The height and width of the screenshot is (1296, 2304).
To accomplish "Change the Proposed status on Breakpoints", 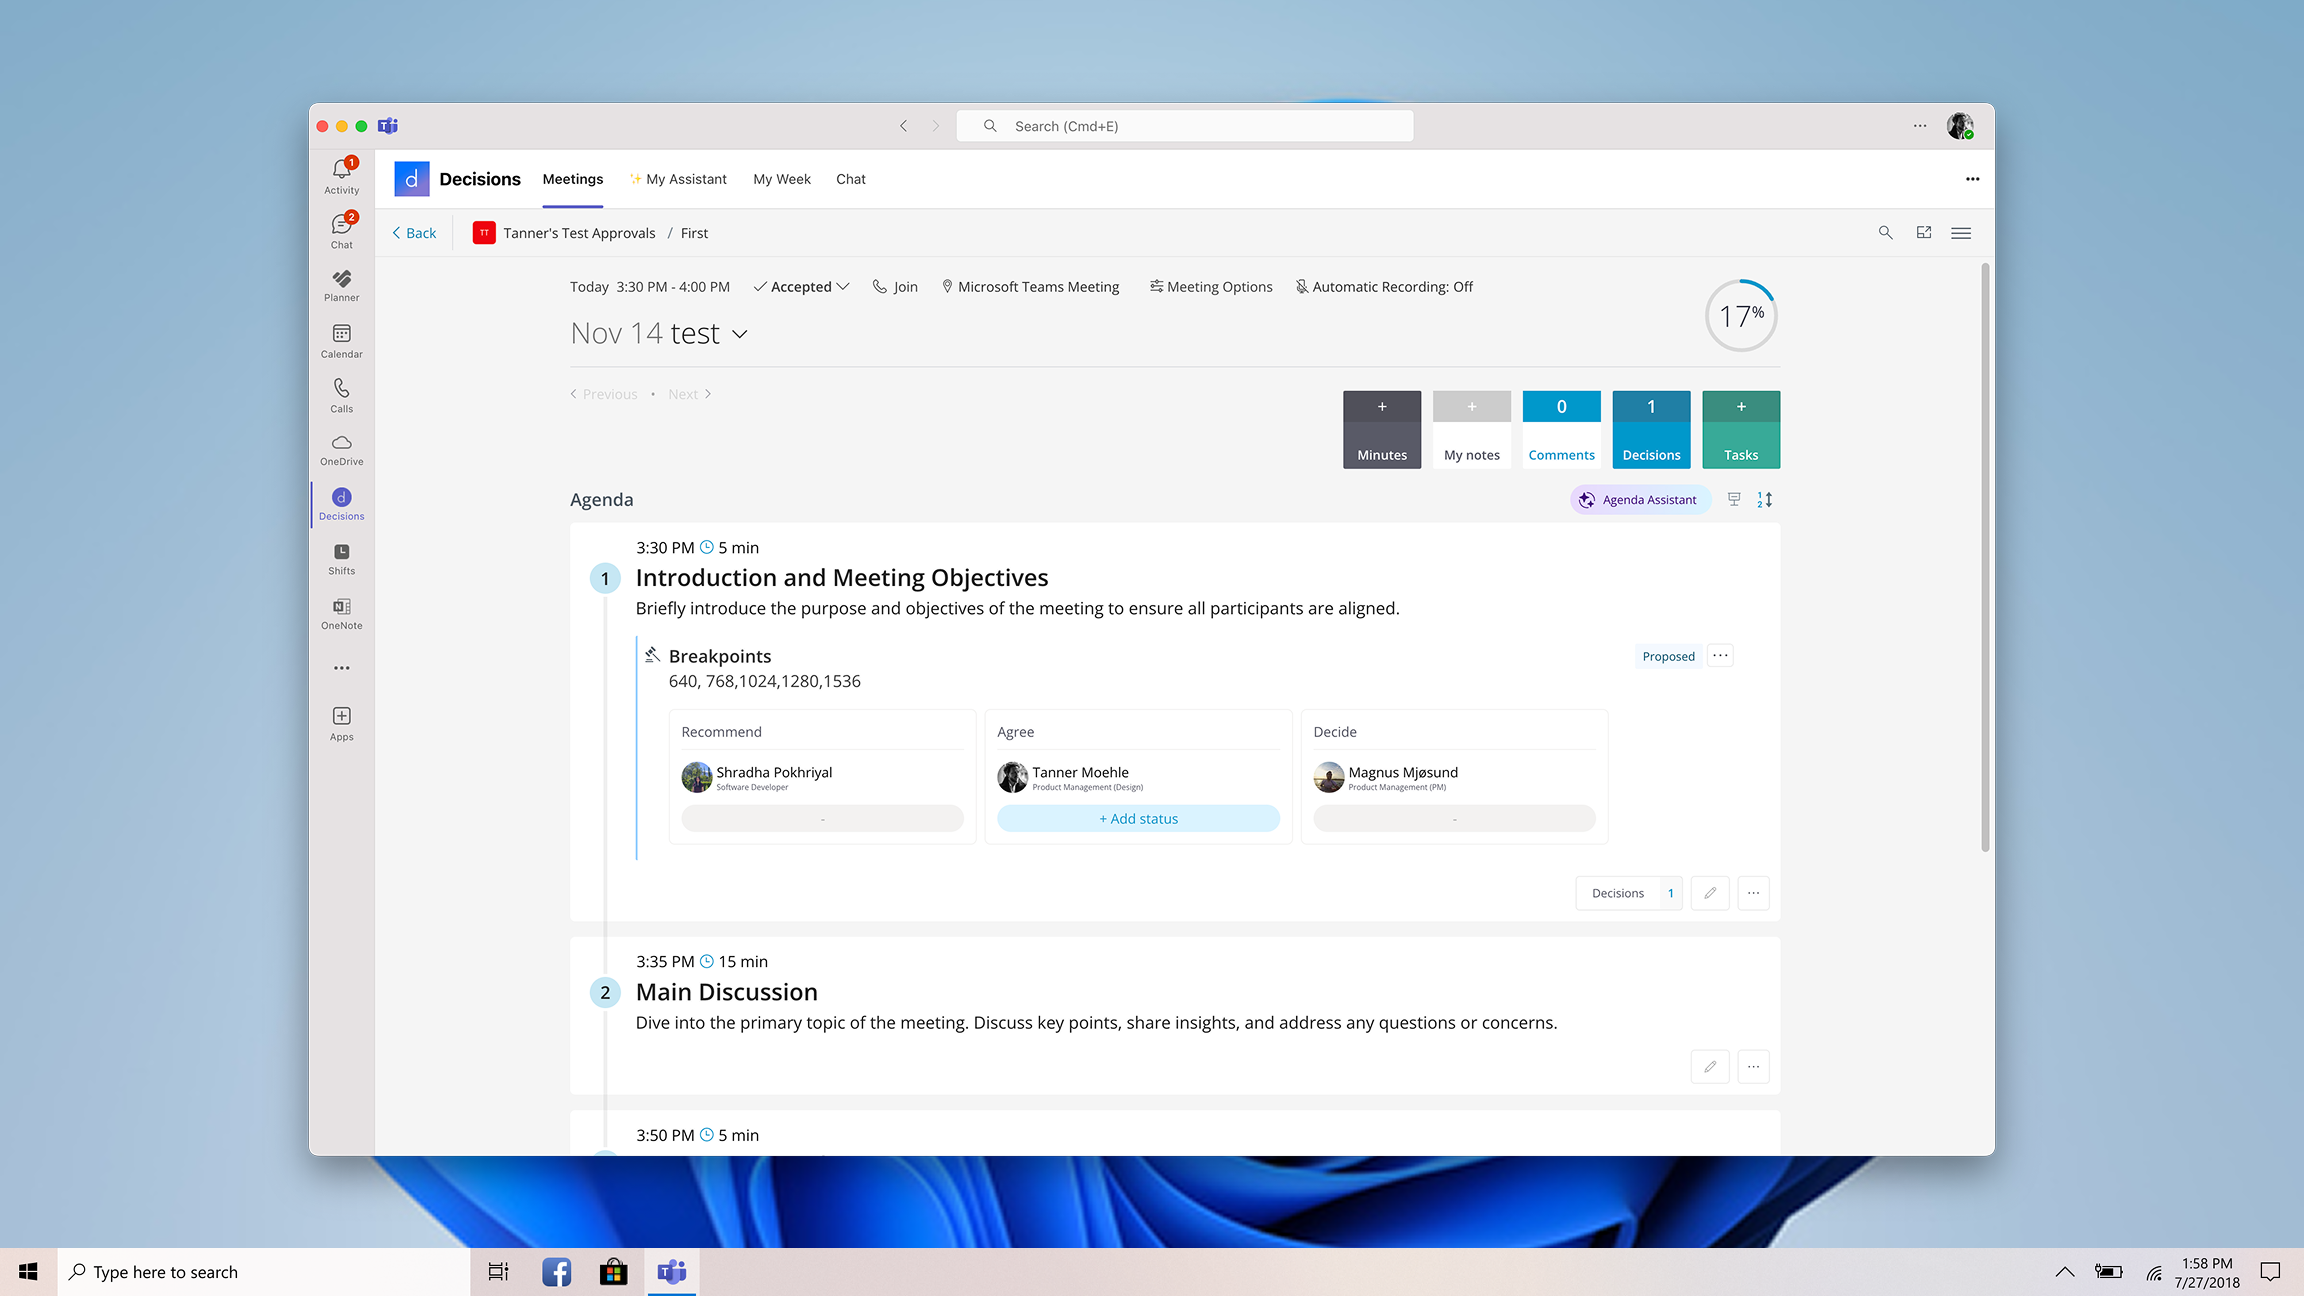I will point(1667,656).
